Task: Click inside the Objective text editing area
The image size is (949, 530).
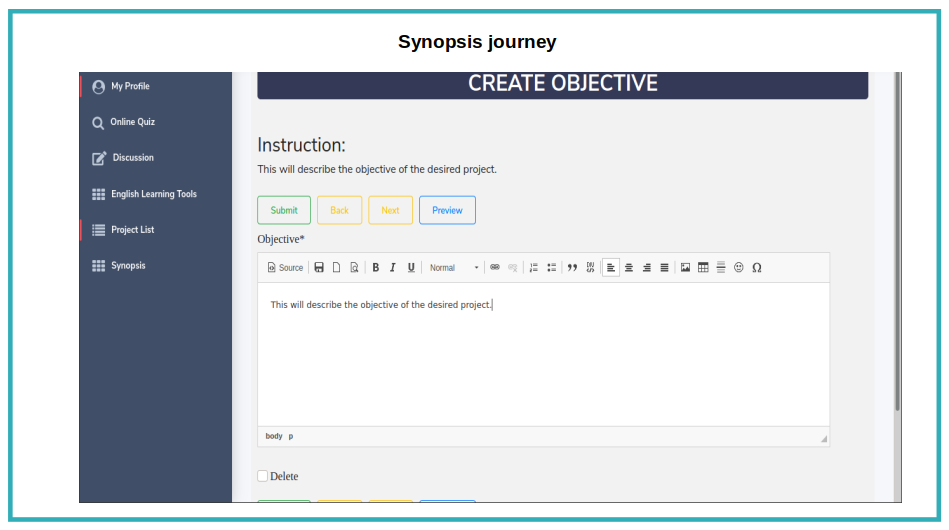Action: pyautogui.click(x=543, y=355)
